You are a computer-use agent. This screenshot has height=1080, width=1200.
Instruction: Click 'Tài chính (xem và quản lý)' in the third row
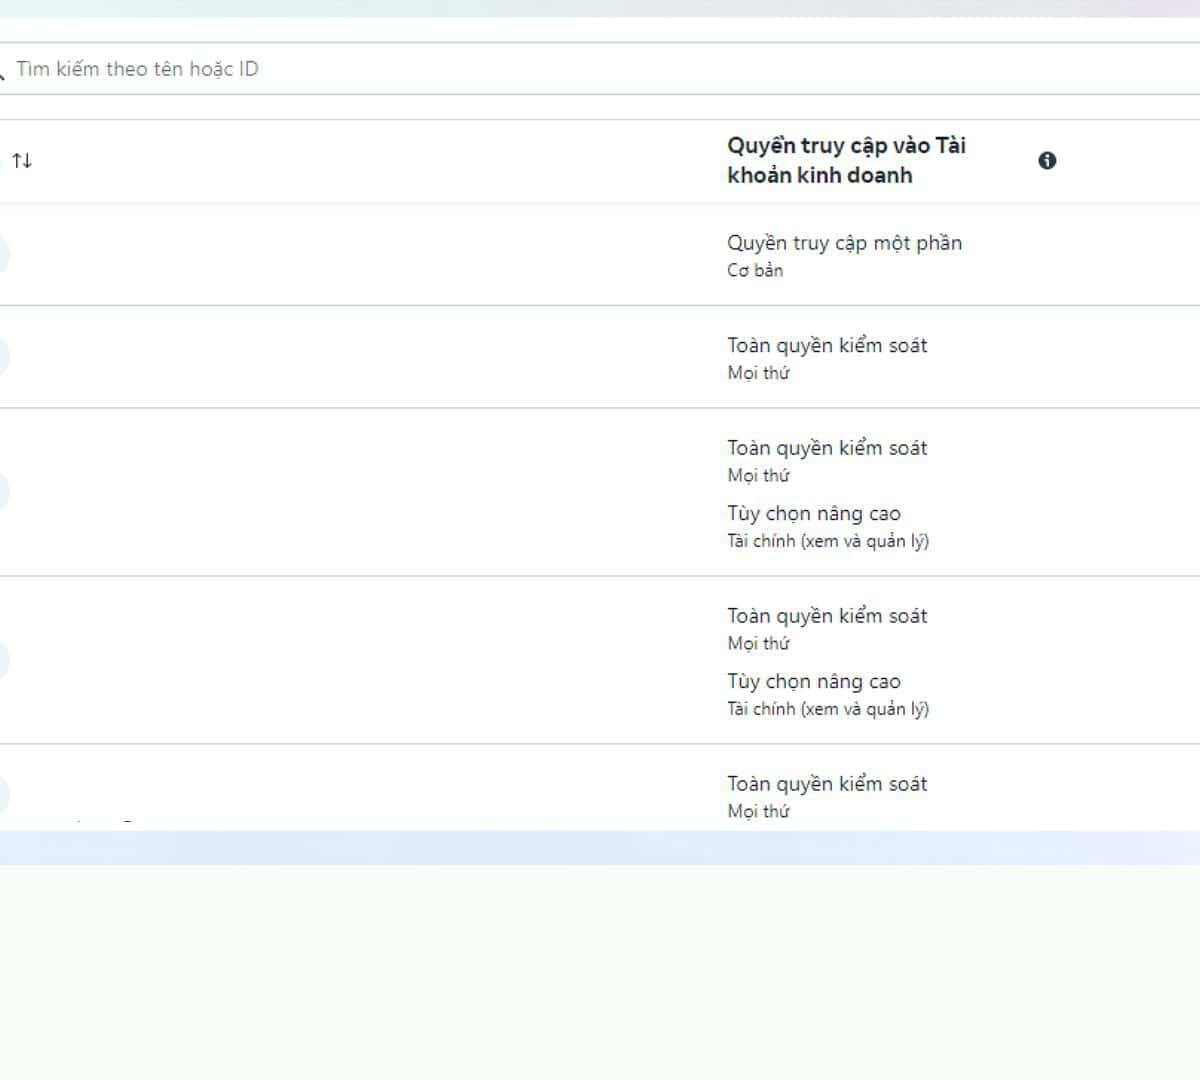(828, 541)
